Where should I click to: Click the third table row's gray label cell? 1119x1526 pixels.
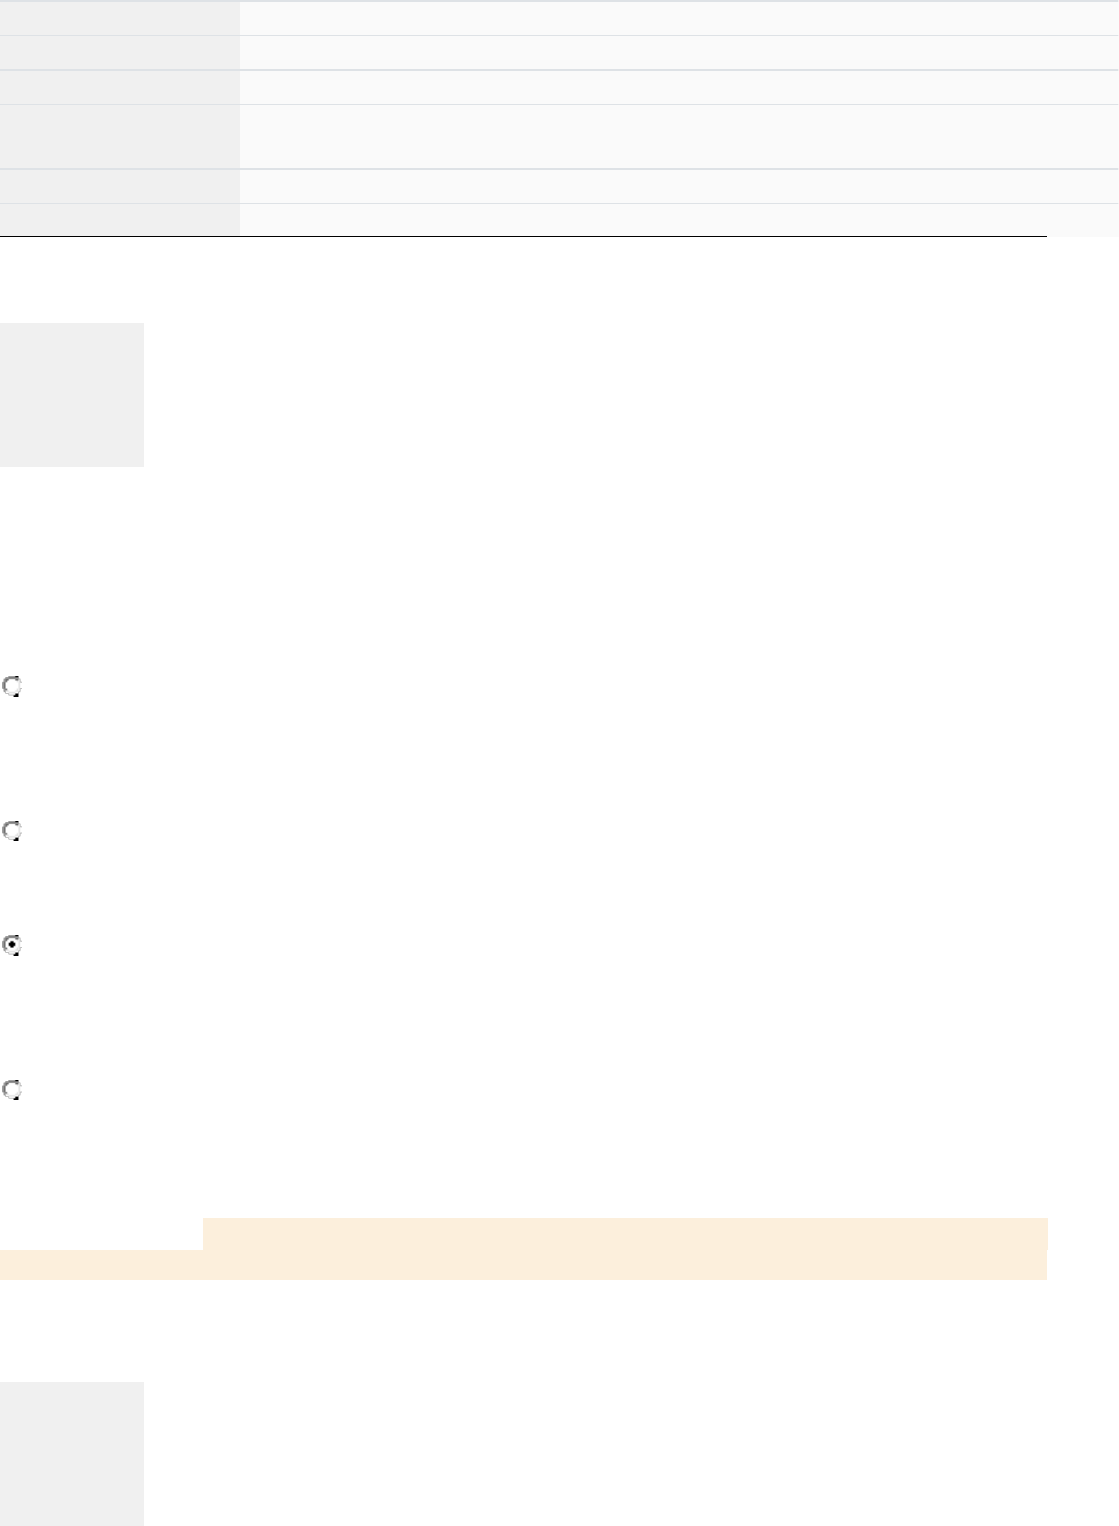tap(119, 87)
